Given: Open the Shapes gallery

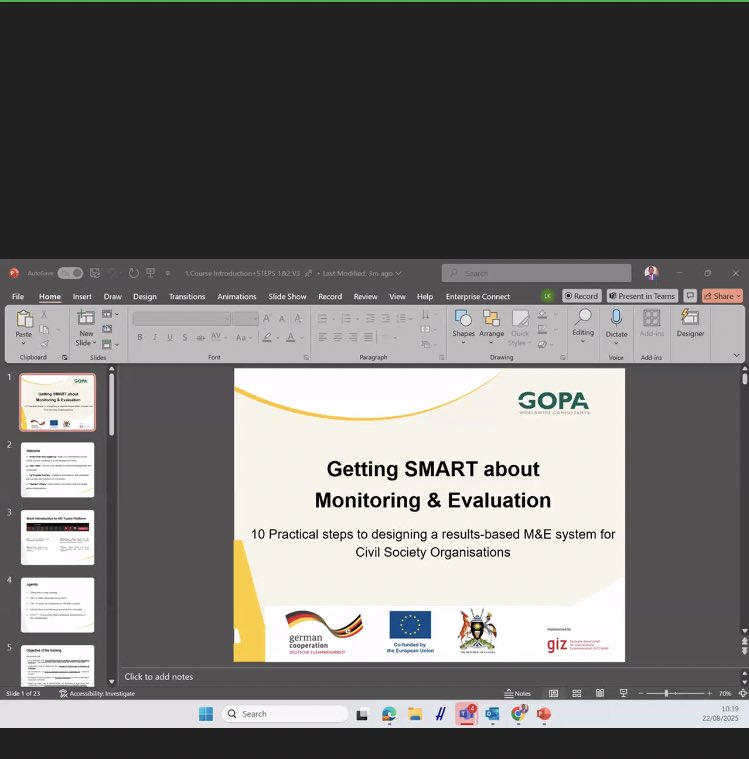Looking at the screenshot, I should click(463, 326).
